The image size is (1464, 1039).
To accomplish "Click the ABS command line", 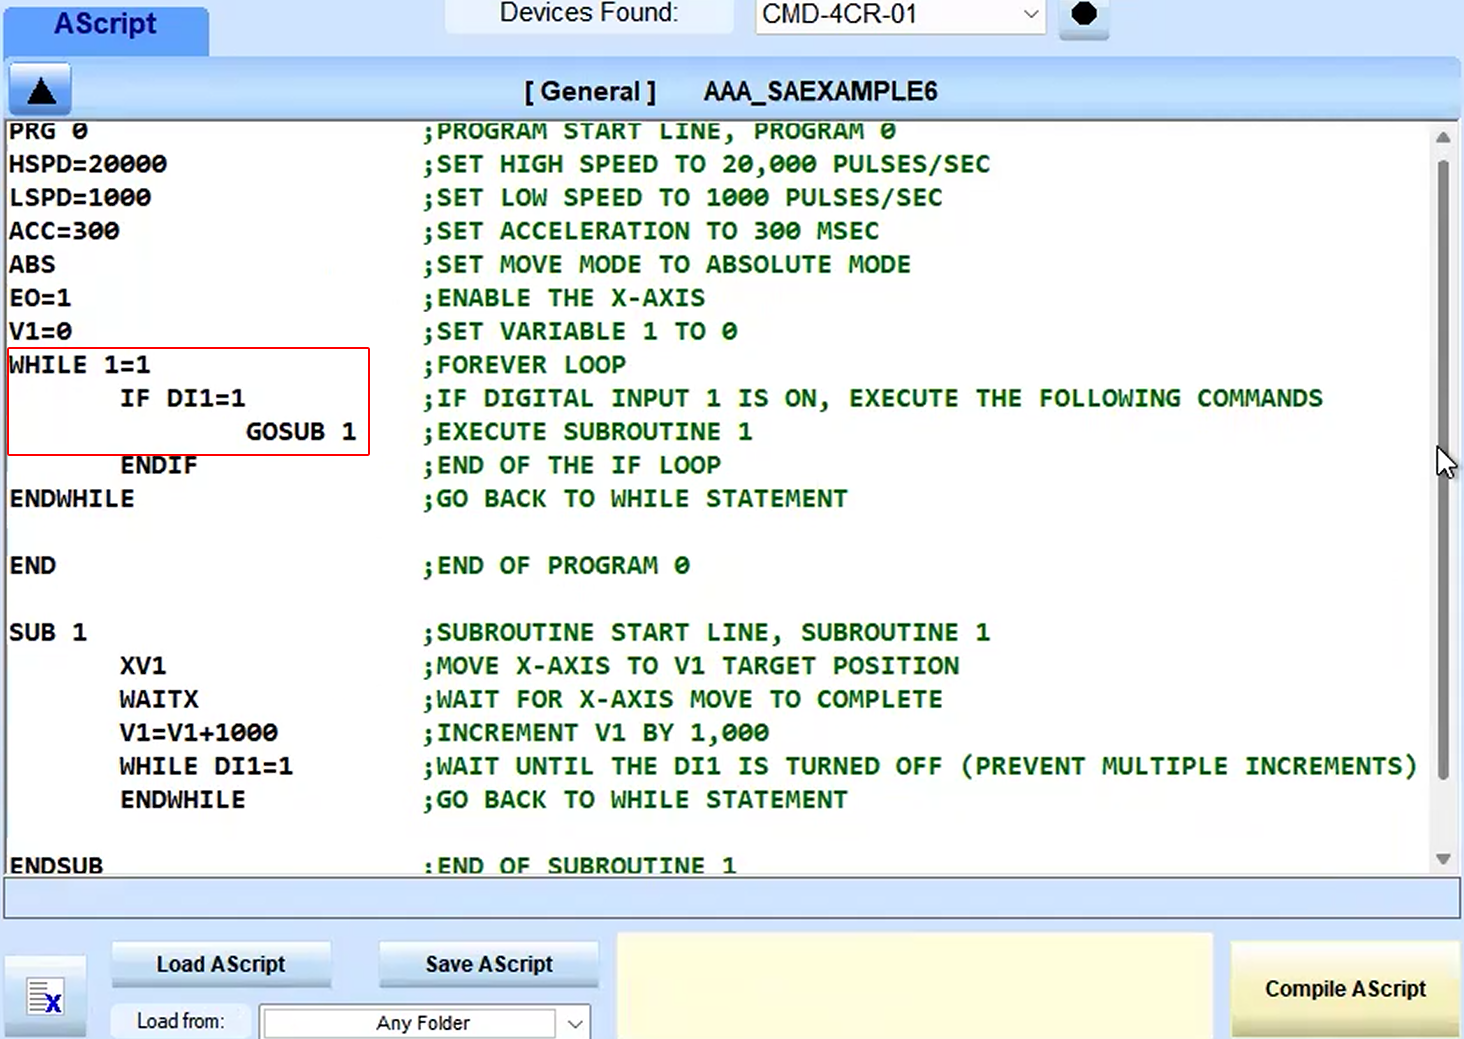I will tap(32, 265).
